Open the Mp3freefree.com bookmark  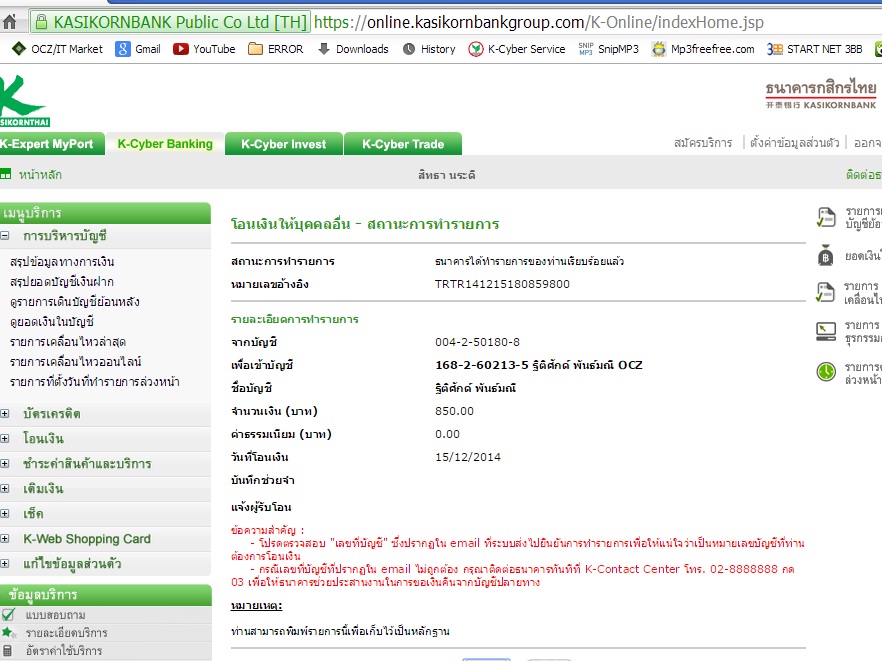coord(703,49)
